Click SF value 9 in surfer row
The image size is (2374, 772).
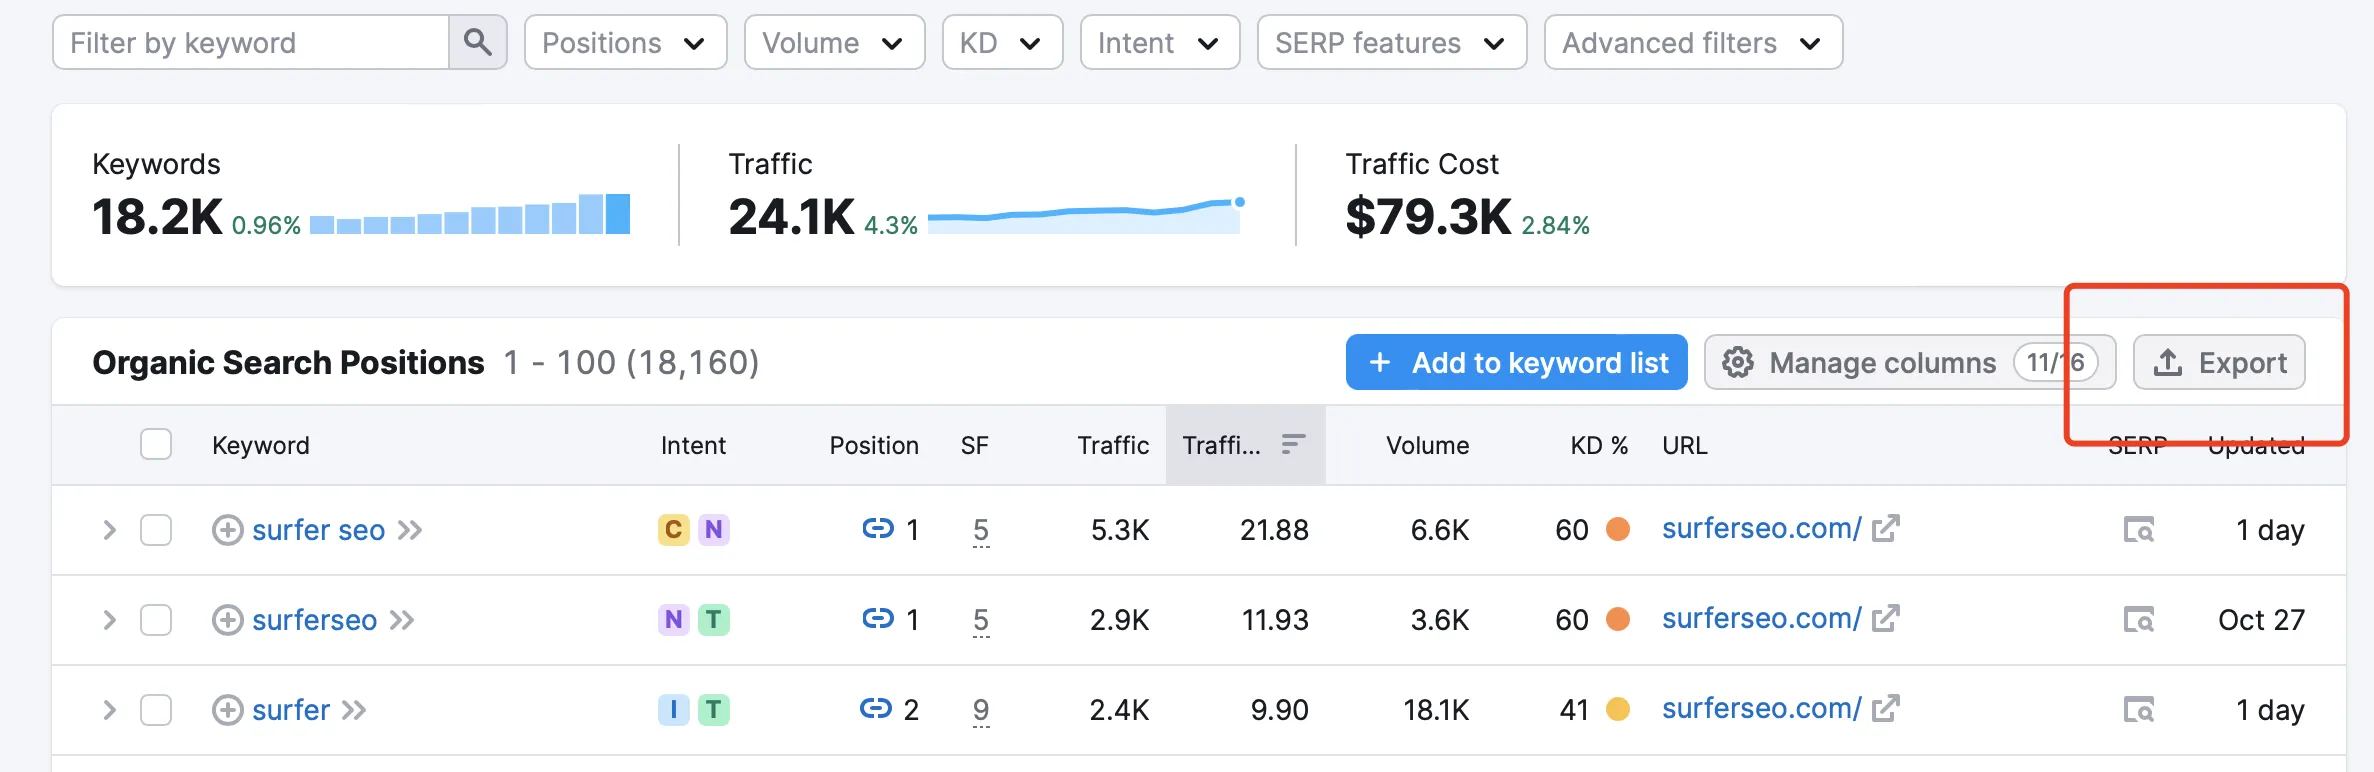tap(981, 710)
